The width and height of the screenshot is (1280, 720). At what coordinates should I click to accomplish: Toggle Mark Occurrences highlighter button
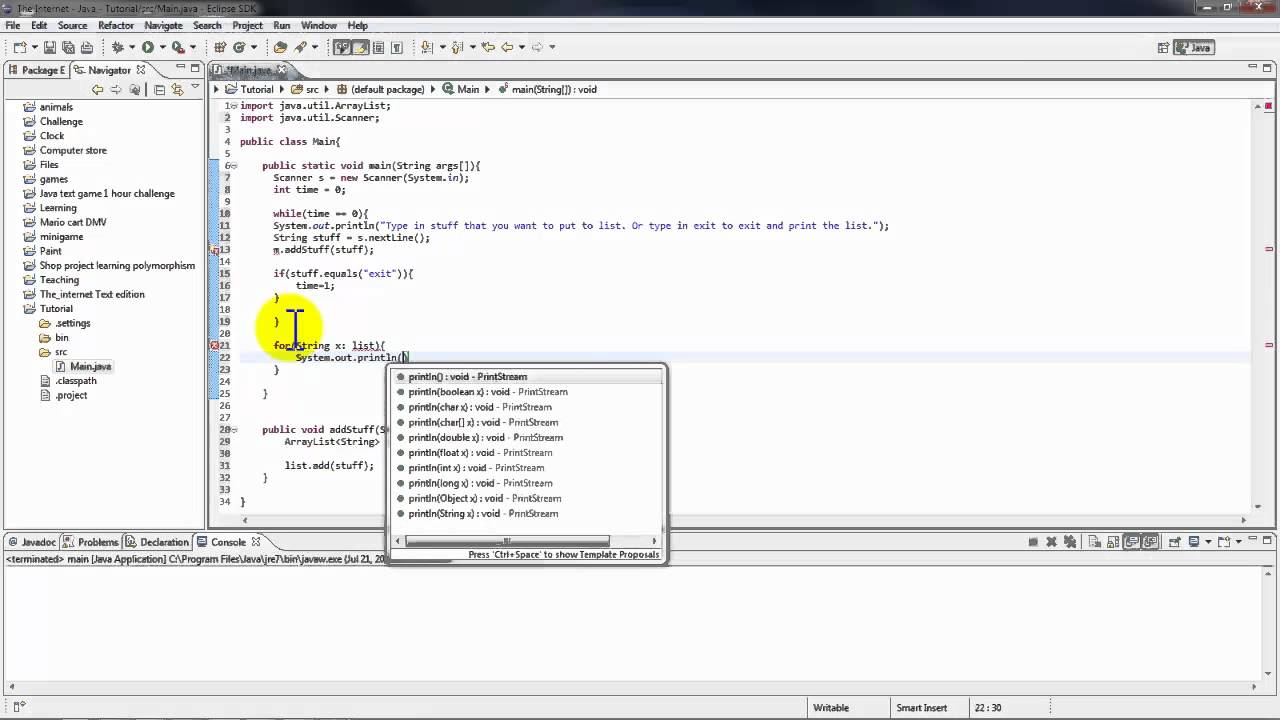pyautogui.click(x=360, y=47)
